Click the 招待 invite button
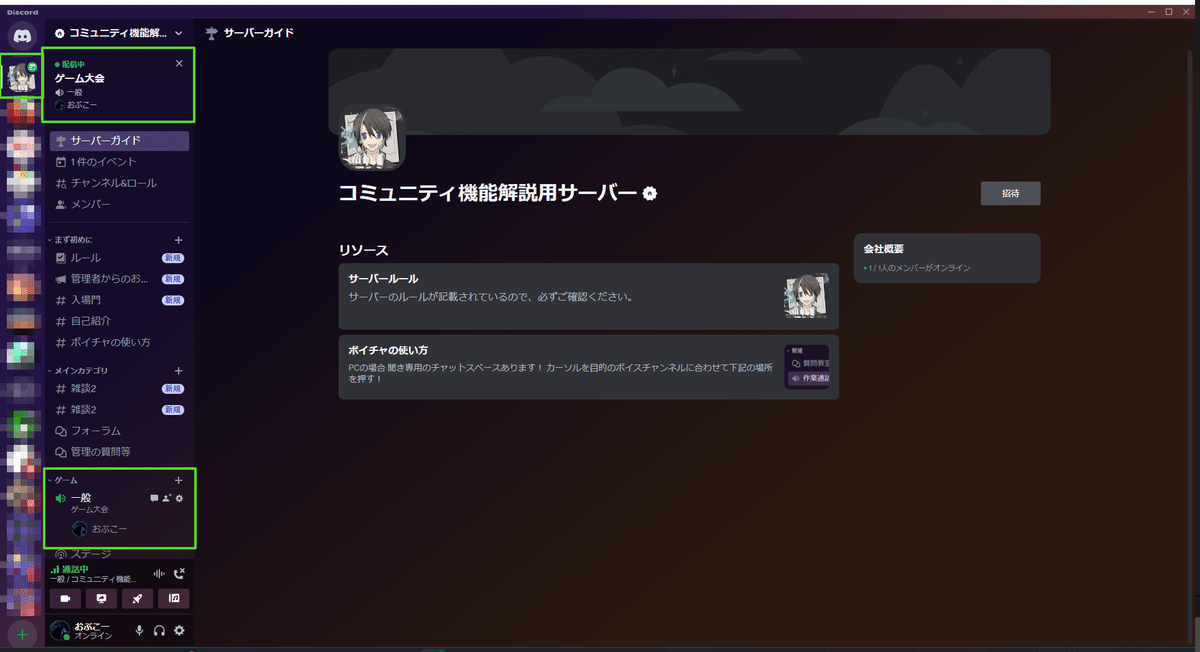 (1010, 194)
